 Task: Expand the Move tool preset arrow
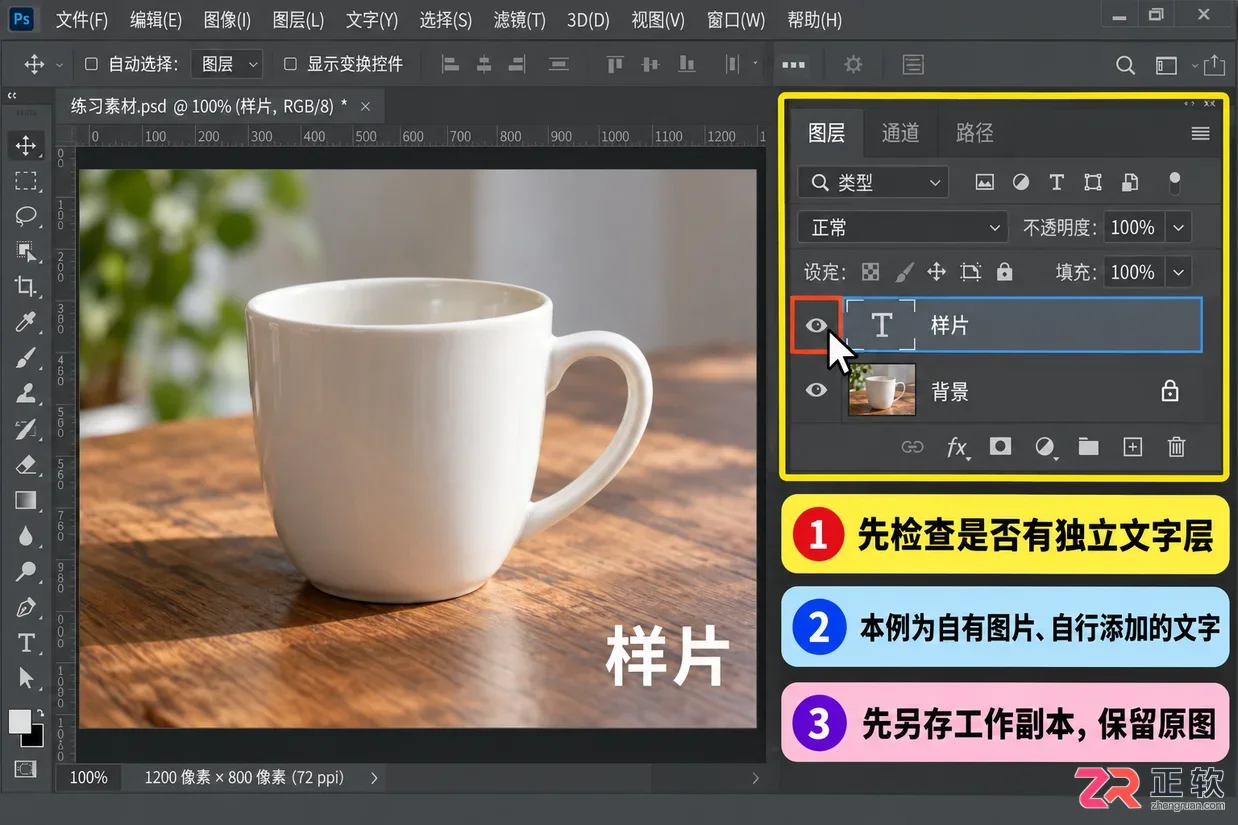59,65
